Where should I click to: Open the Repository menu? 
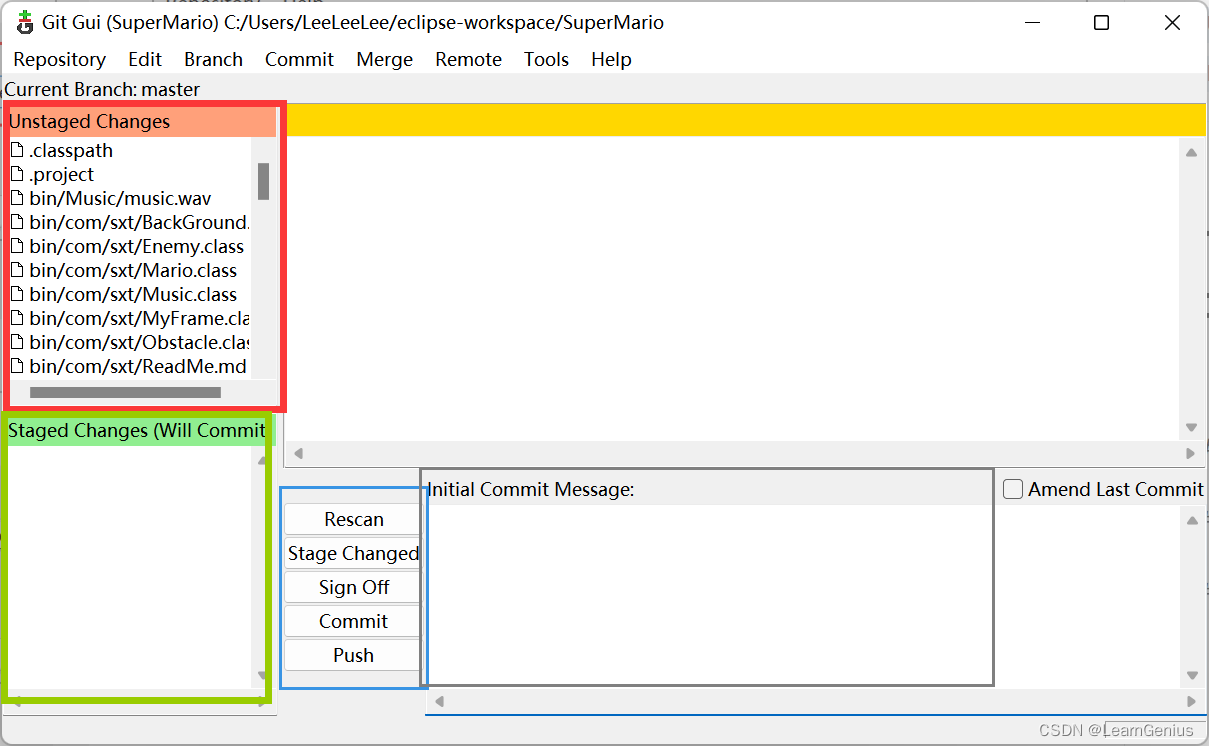click(x=59, y=60)
